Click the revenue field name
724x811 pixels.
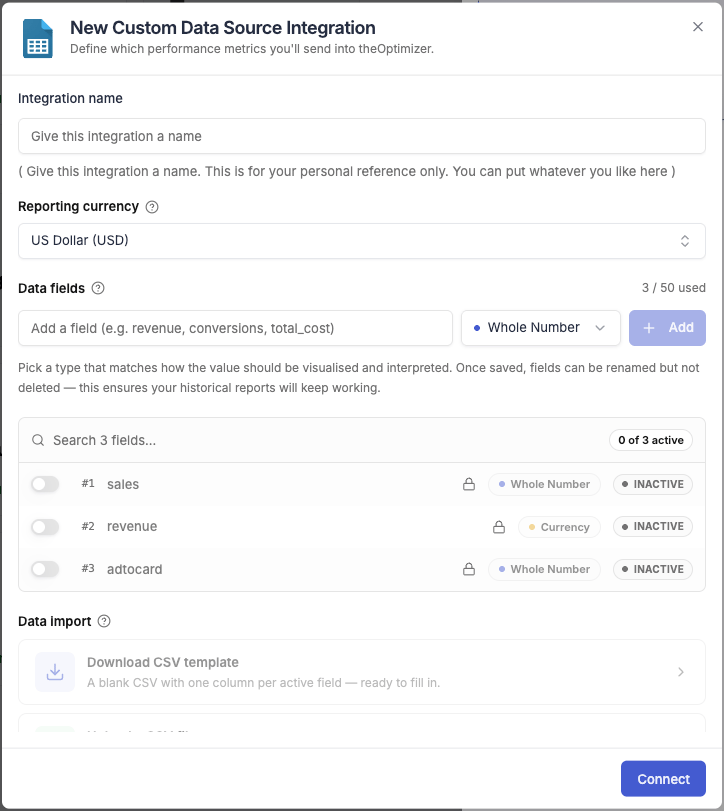(132, 527)
